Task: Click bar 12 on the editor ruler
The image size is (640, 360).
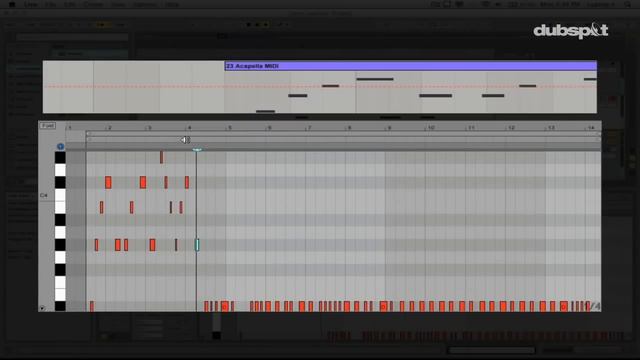Action: 511,128
